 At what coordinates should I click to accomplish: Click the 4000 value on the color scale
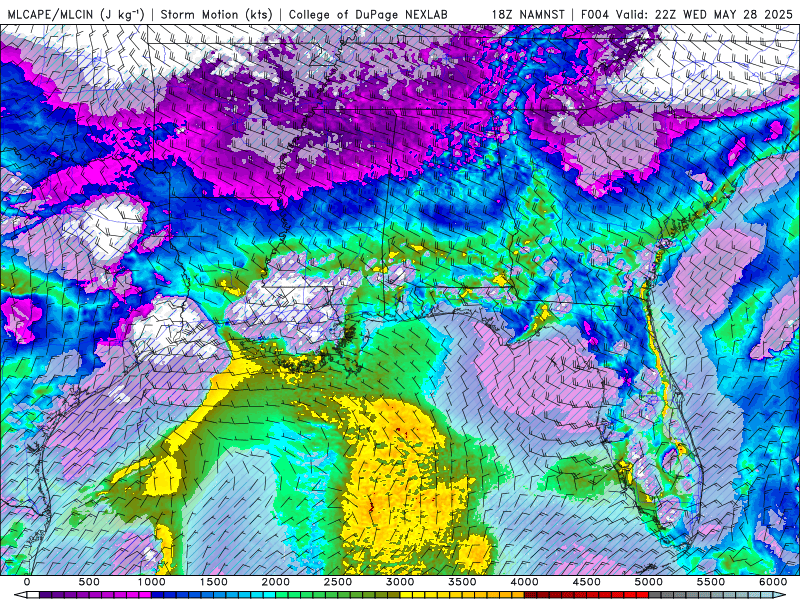point(524,582)
